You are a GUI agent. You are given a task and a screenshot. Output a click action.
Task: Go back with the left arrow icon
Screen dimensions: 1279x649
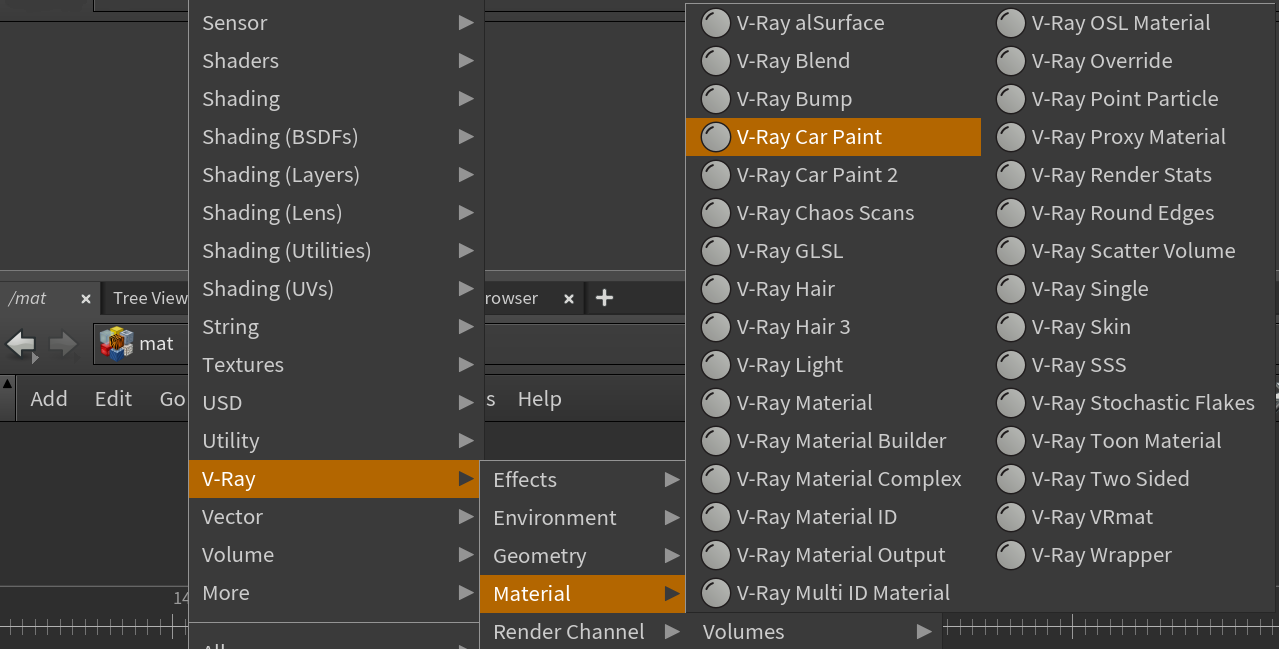(21, 345)
